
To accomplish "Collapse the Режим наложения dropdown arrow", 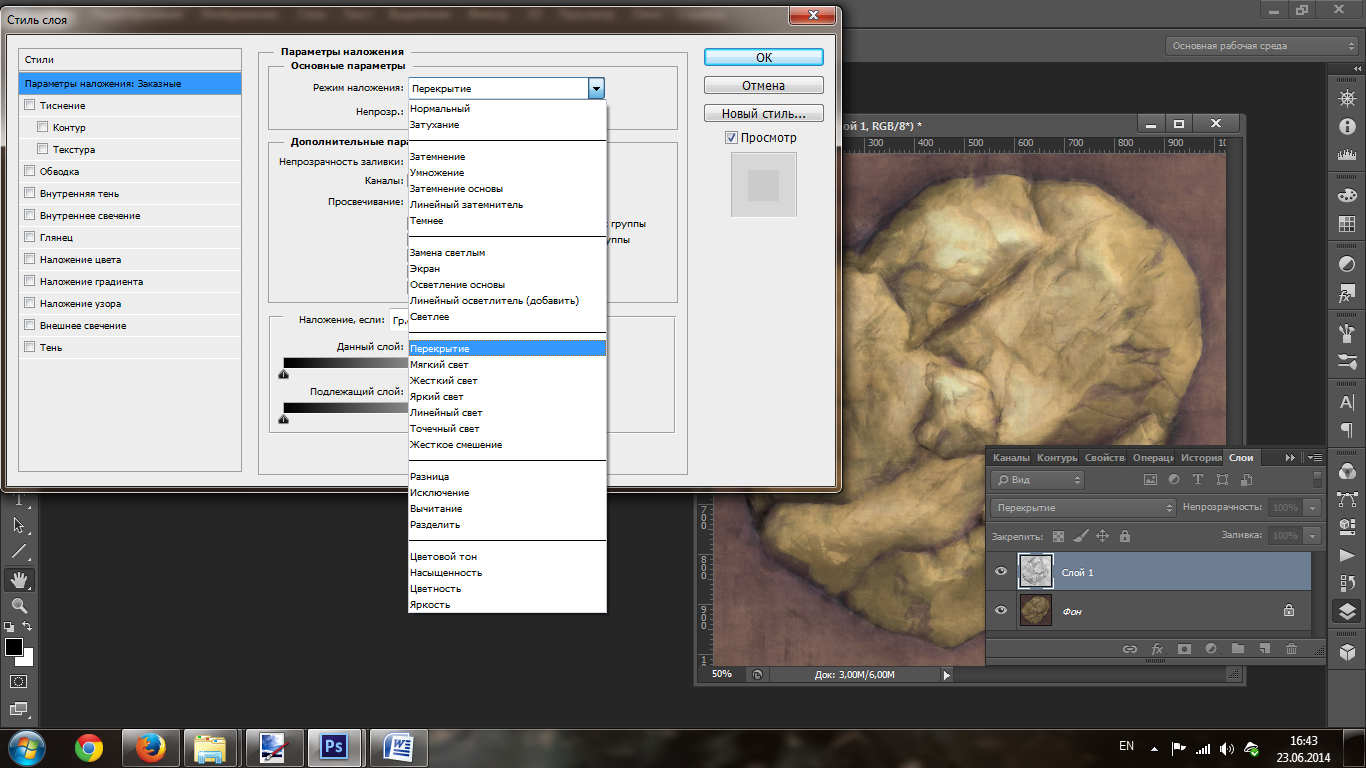I will tap(596, 89).
